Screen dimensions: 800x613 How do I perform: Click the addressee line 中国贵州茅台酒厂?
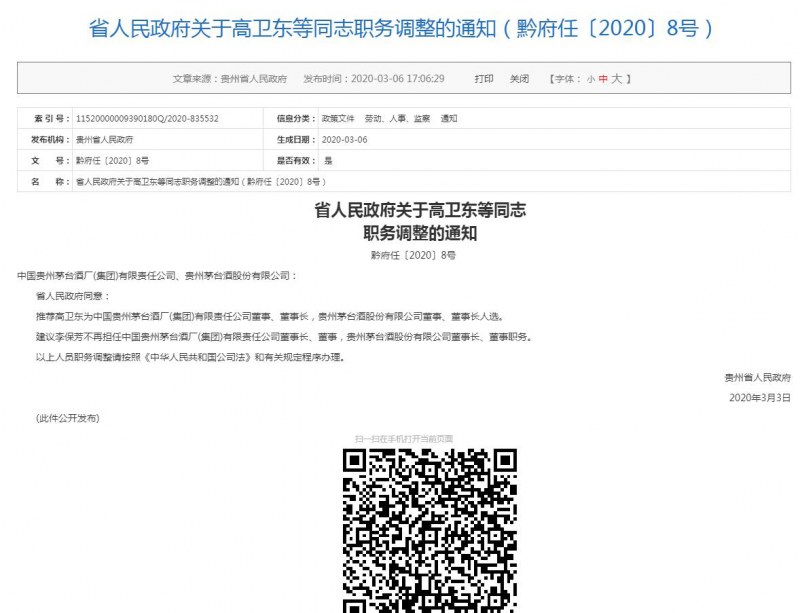coord(157,276)
